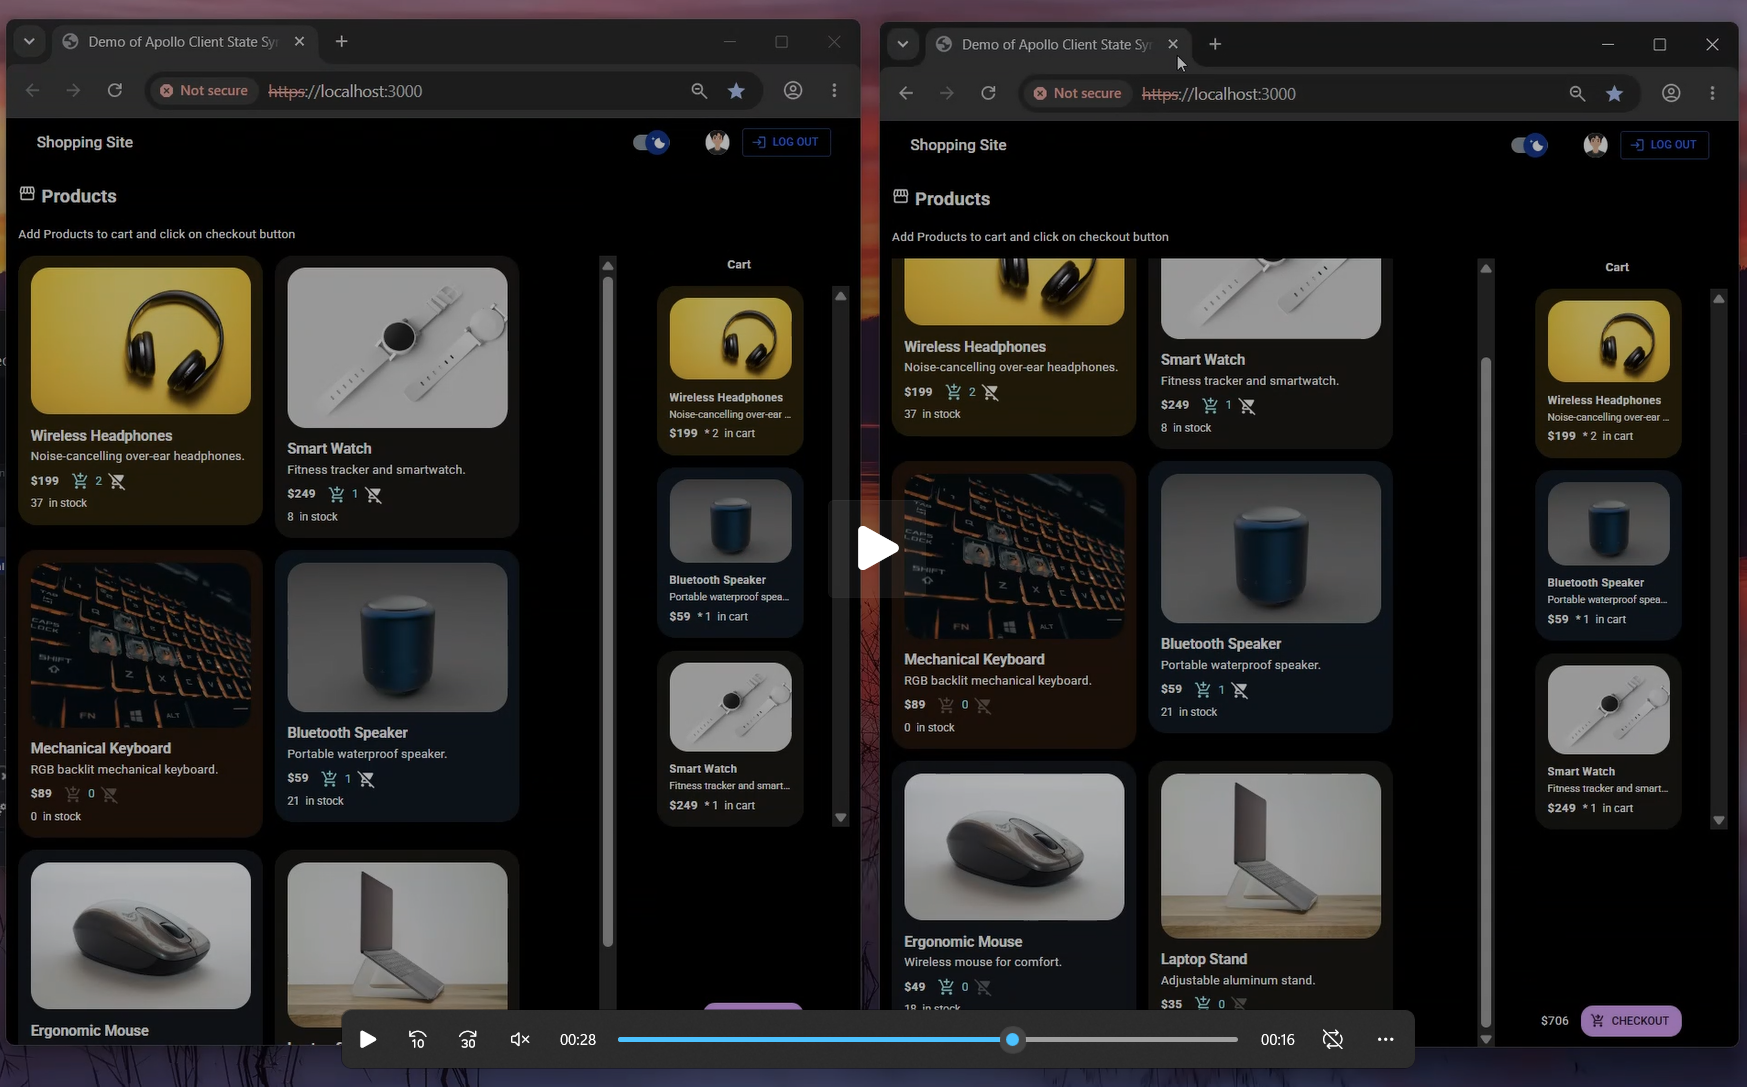Image resolution: width=1747 pixels, height=1087 pixels.
Task: Remove Wireless Headphones from cart in left window
Action: click(x=118, y=481)
